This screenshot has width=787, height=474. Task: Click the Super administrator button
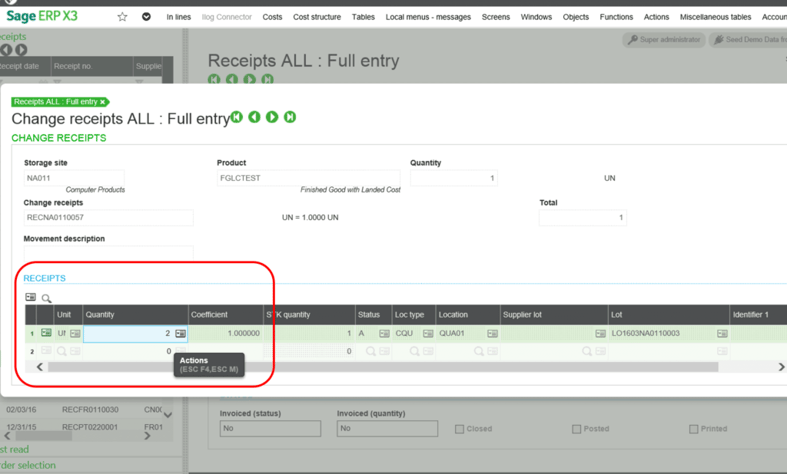[x=664, y=40]
